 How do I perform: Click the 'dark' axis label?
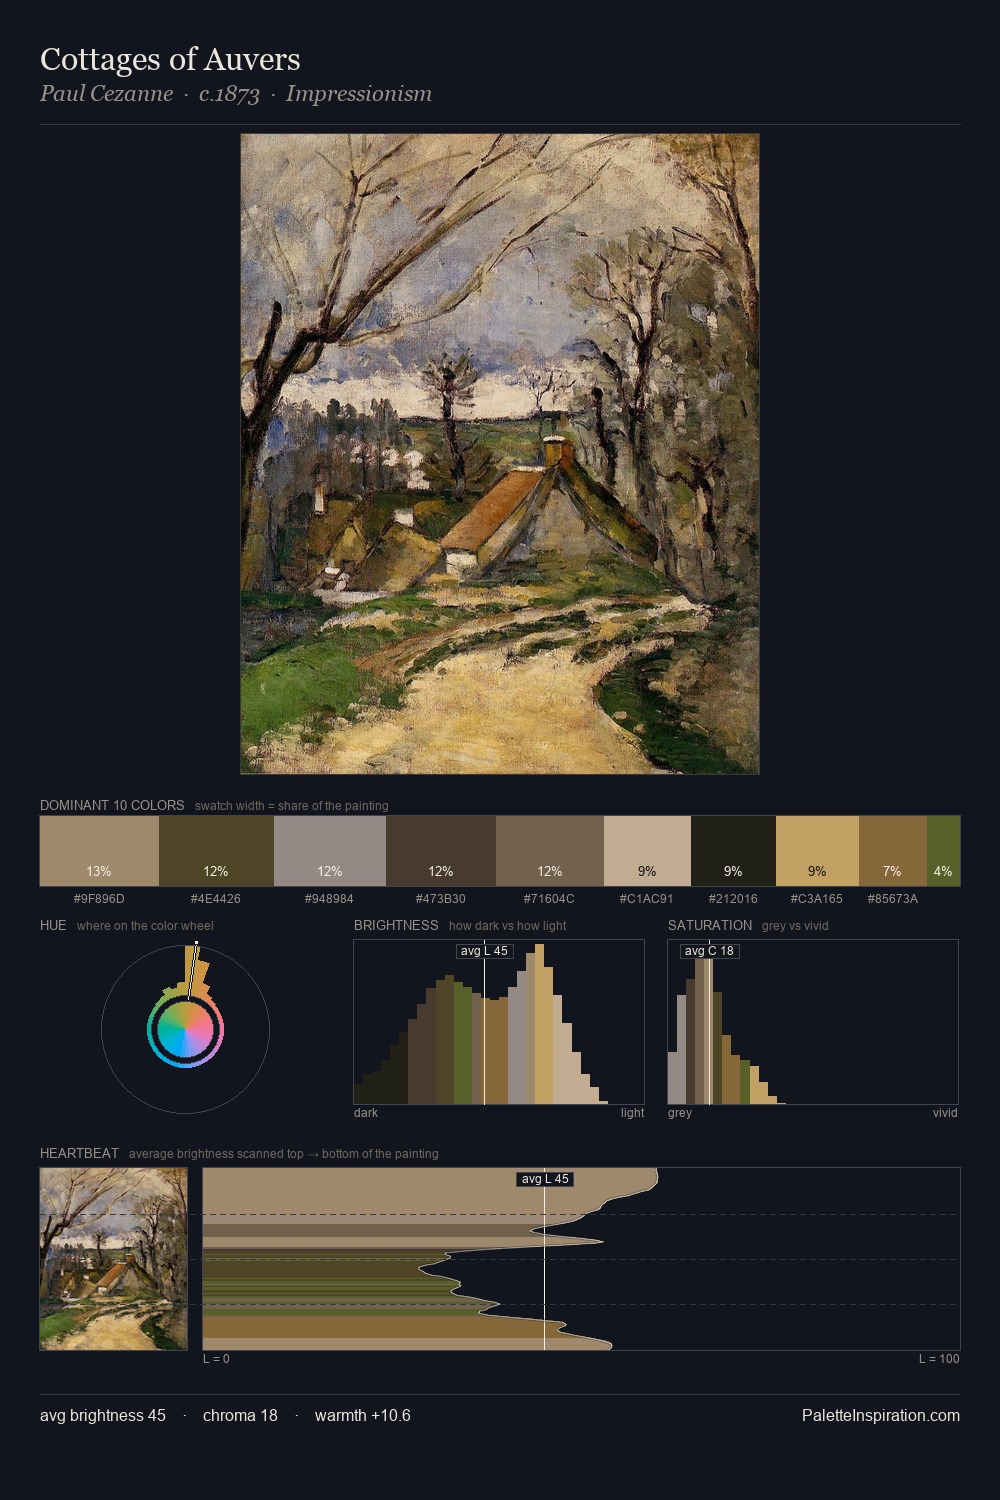point(366,1113)
